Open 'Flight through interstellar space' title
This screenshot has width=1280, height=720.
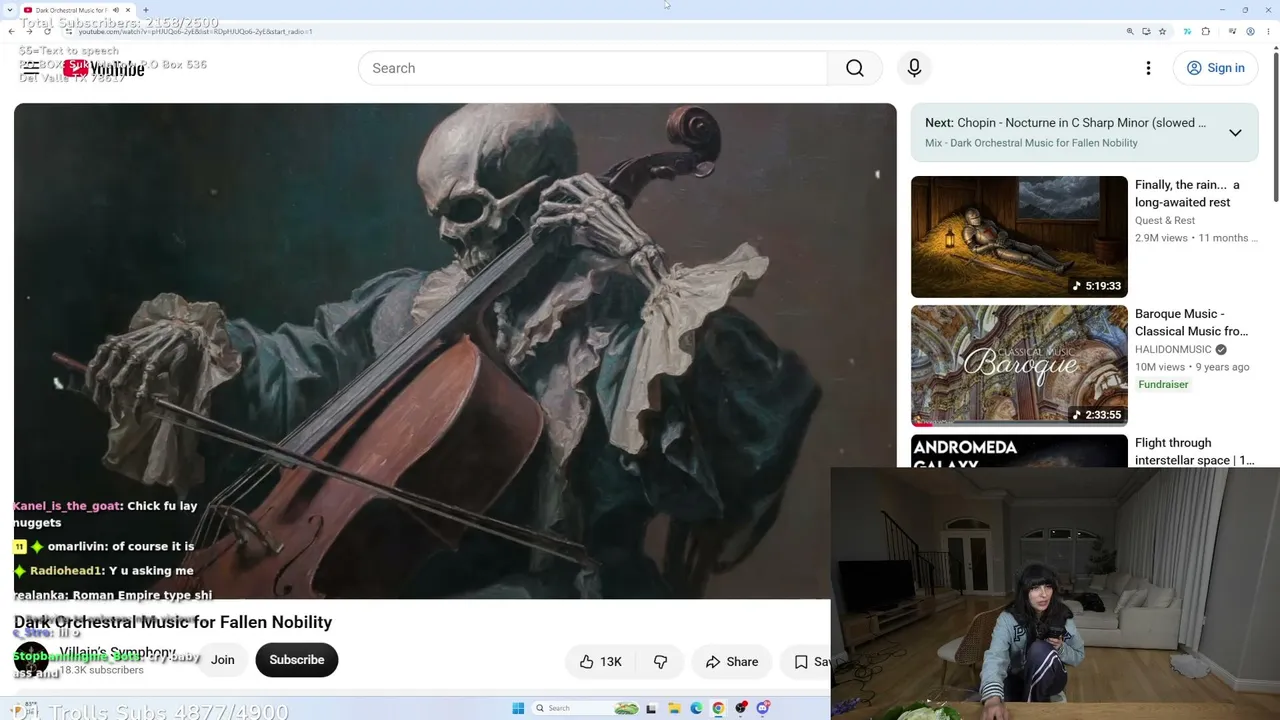[x=1195, y=451]
